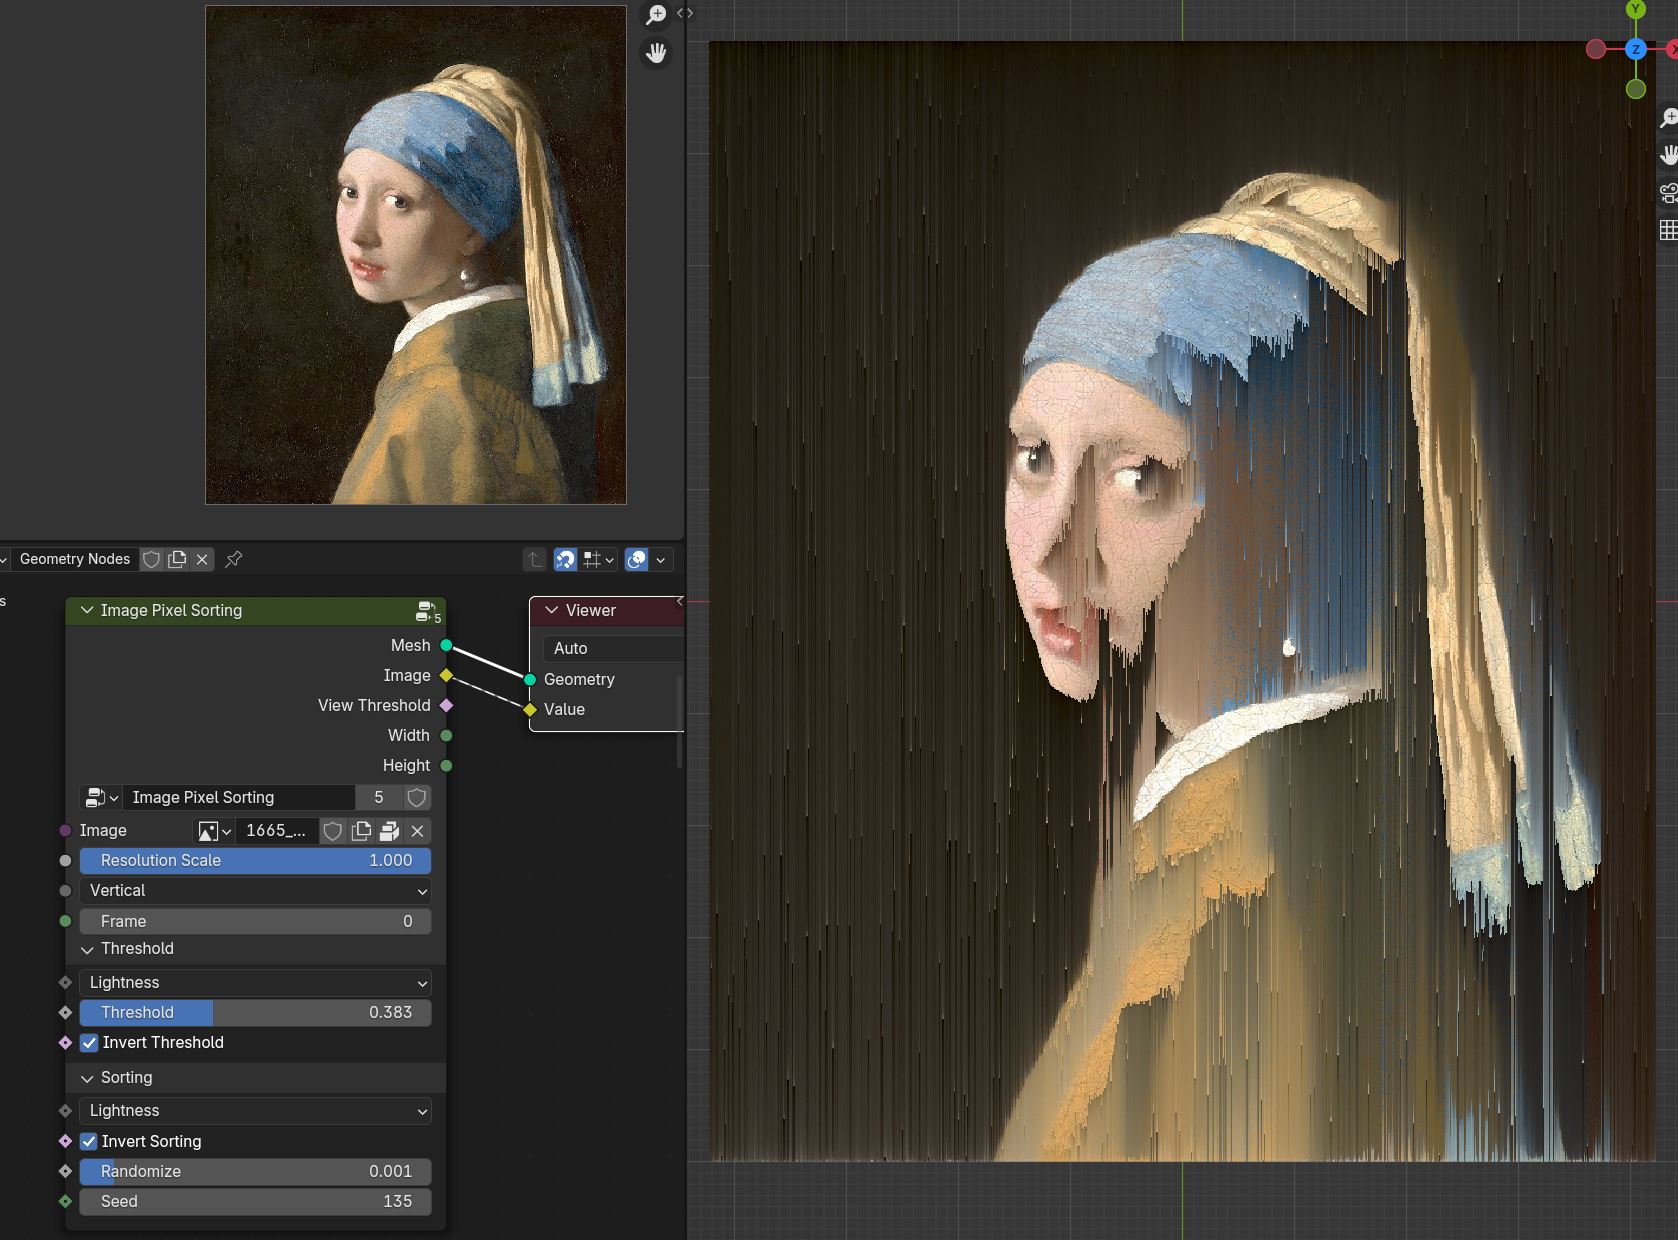Uncheck Invert Sorting
The height and width of the screenshot is (1240, 1678).
(x=89, y=1141)
